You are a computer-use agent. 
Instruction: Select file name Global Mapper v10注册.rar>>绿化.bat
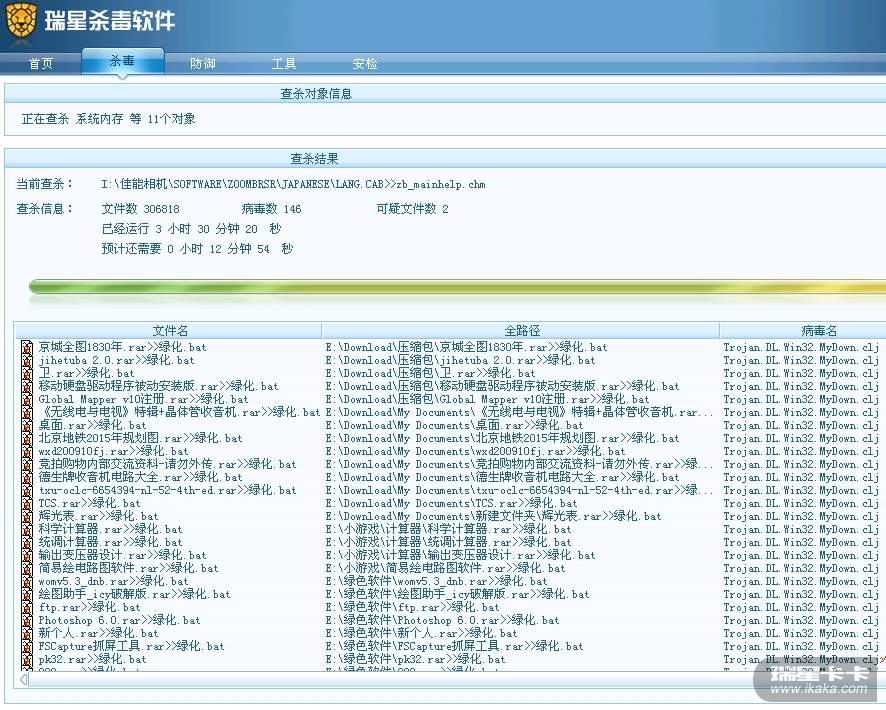tap(144, 399)
